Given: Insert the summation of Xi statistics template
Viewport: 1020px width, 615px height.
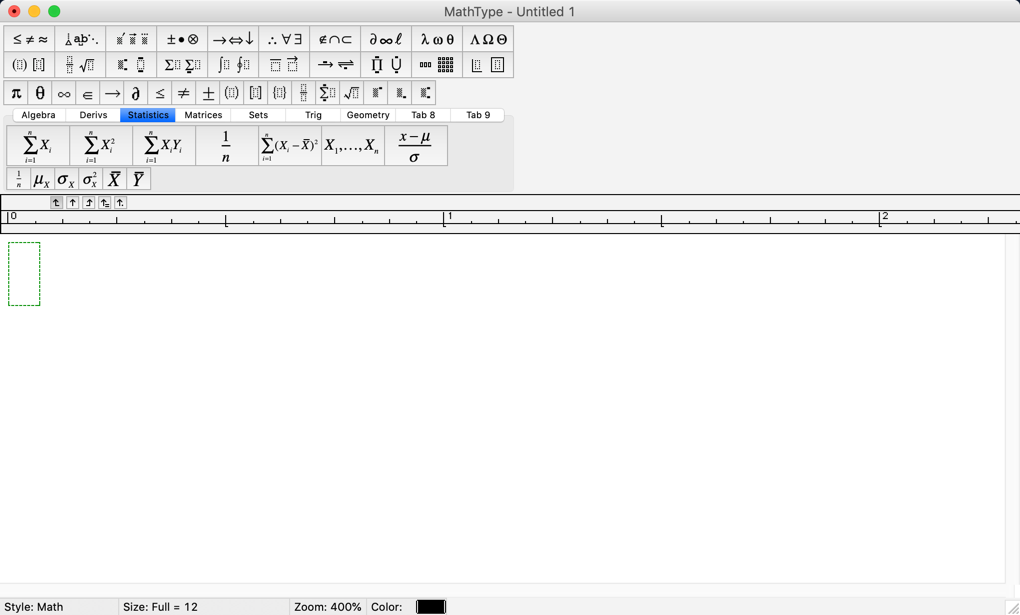Looking at the screenshot, I should [36, 145].
